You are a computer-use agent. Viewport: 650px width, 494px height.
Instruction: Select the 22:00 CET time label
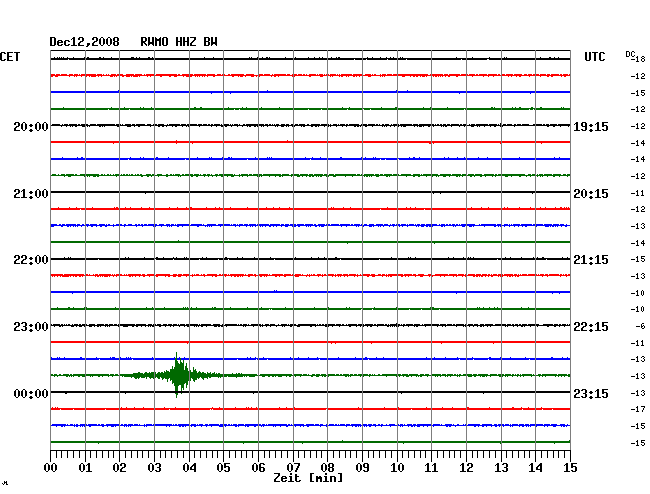point(31,260)
